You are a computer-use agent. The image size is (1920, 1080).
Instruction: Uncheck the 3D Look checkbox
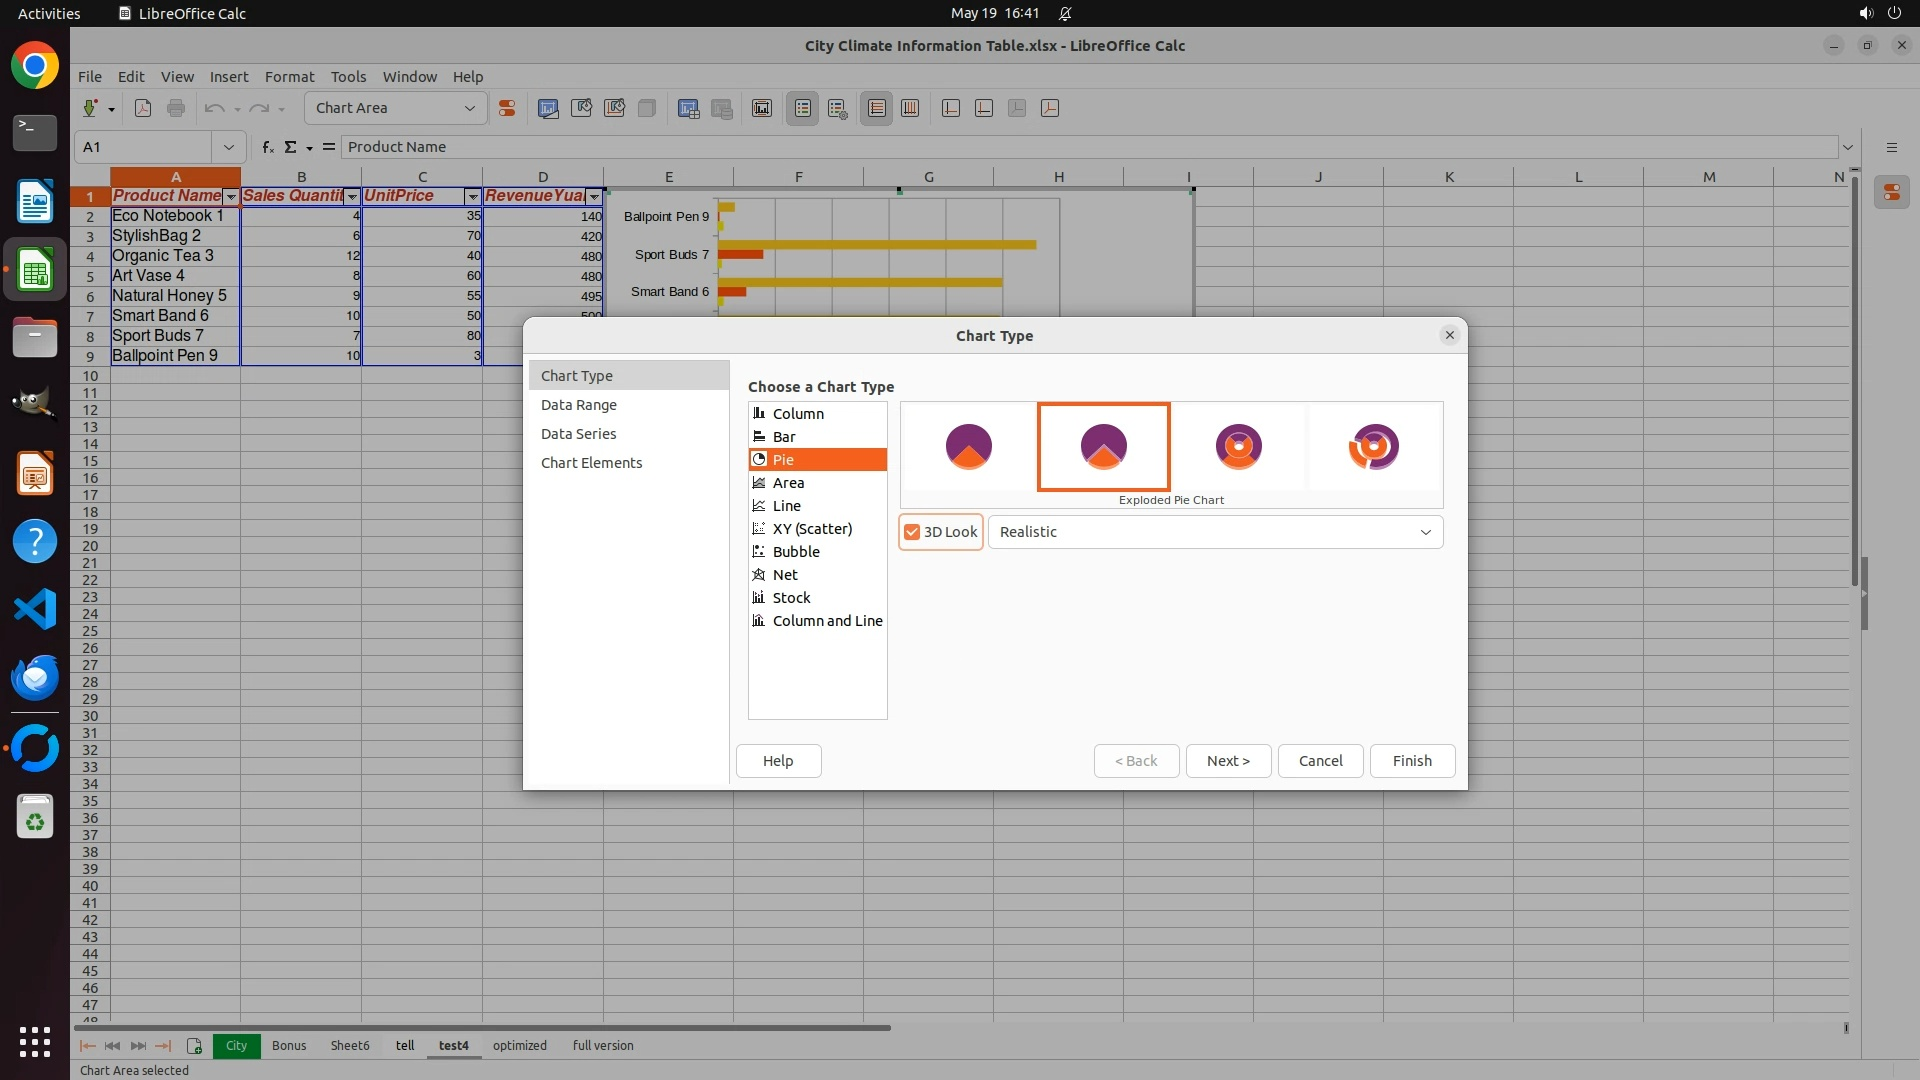point(912,532)
